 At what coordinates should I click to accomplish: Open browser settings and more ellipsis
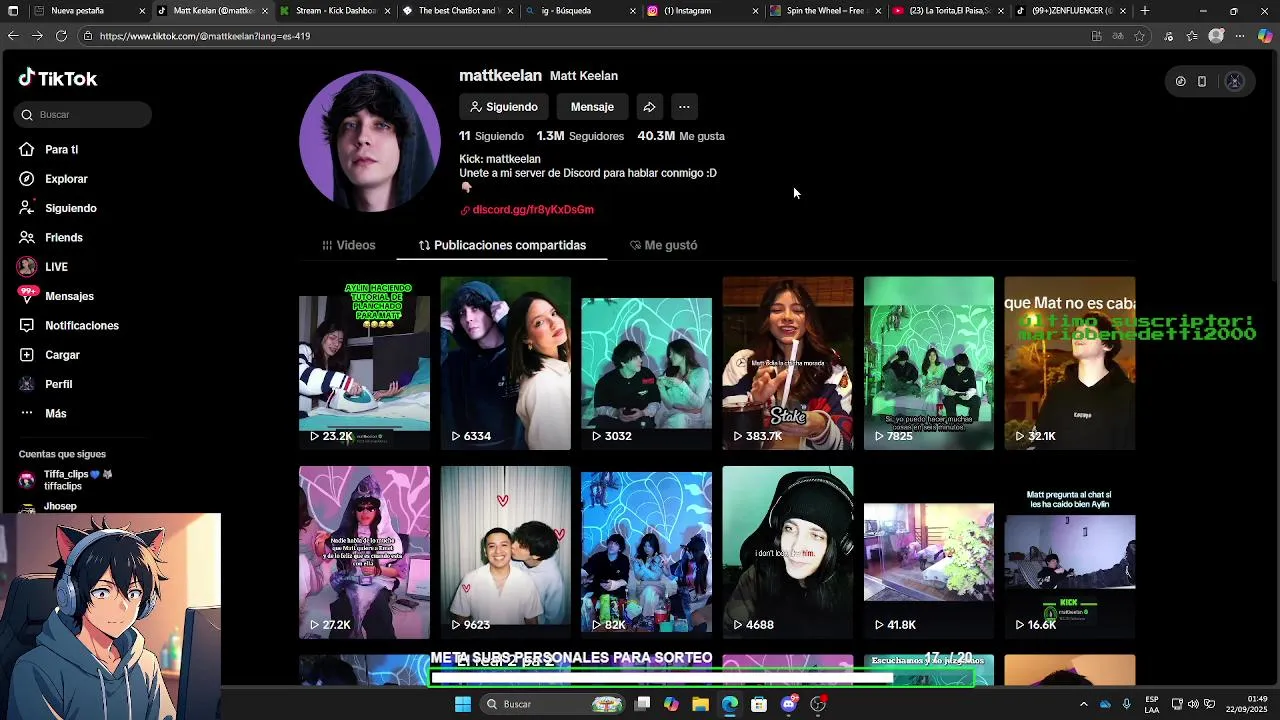pos(1240,36)
